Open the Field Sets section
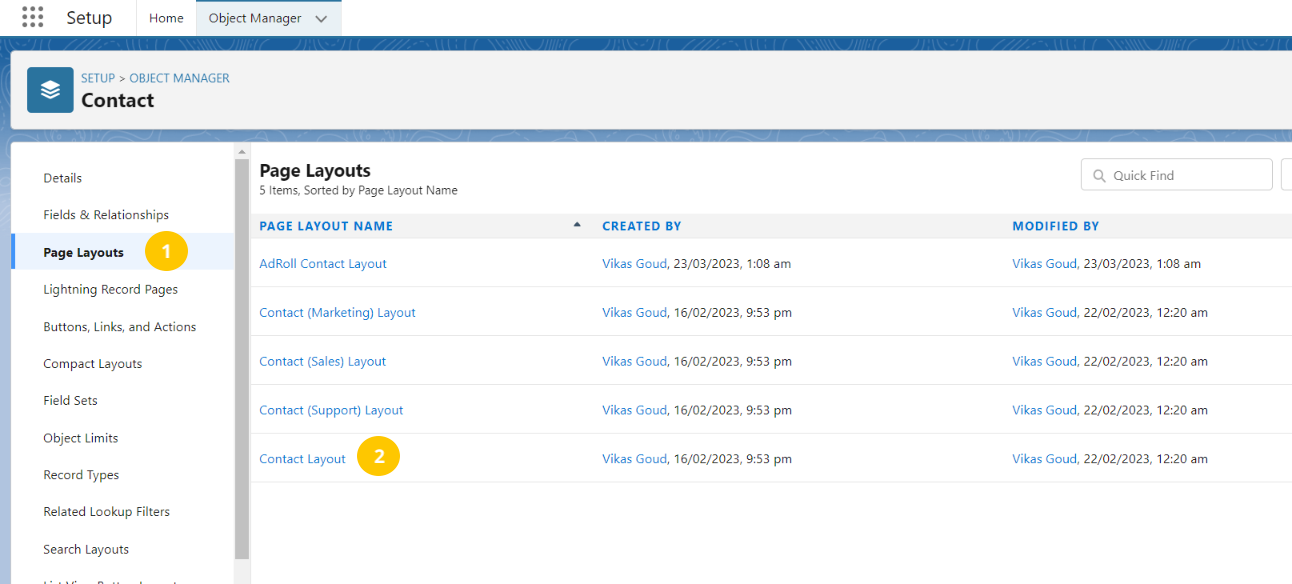The height and width of the screenshot is (584, 1292). coord(71,400)
